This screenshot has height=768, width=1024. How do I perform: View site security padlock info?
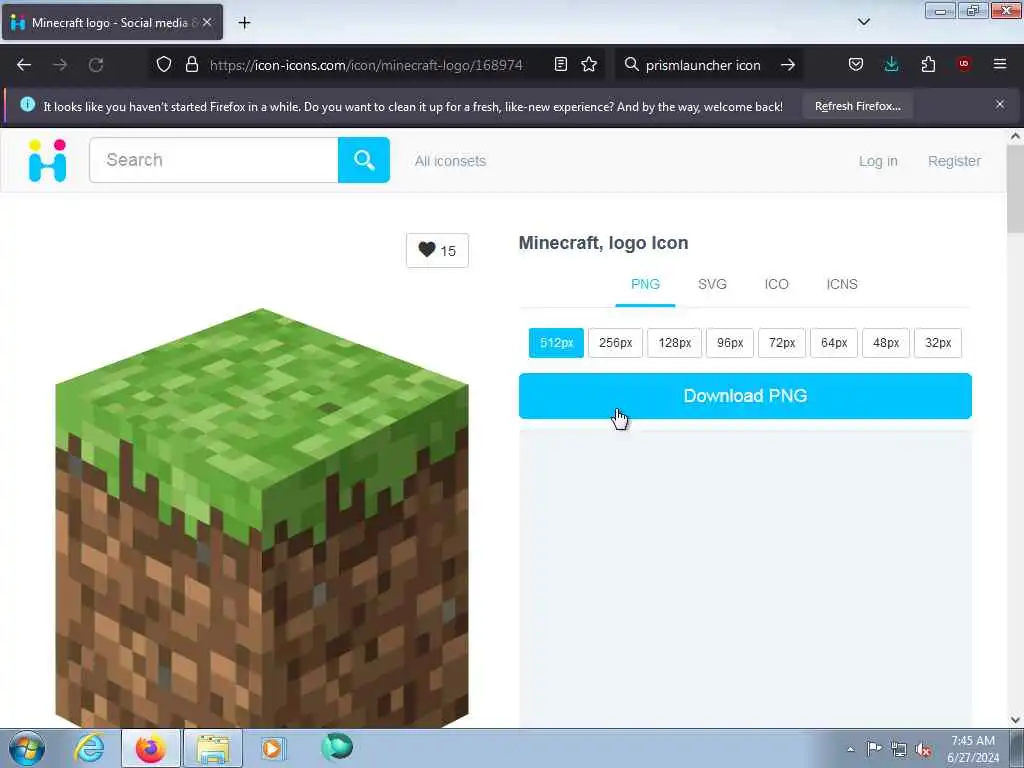[191, 64]
